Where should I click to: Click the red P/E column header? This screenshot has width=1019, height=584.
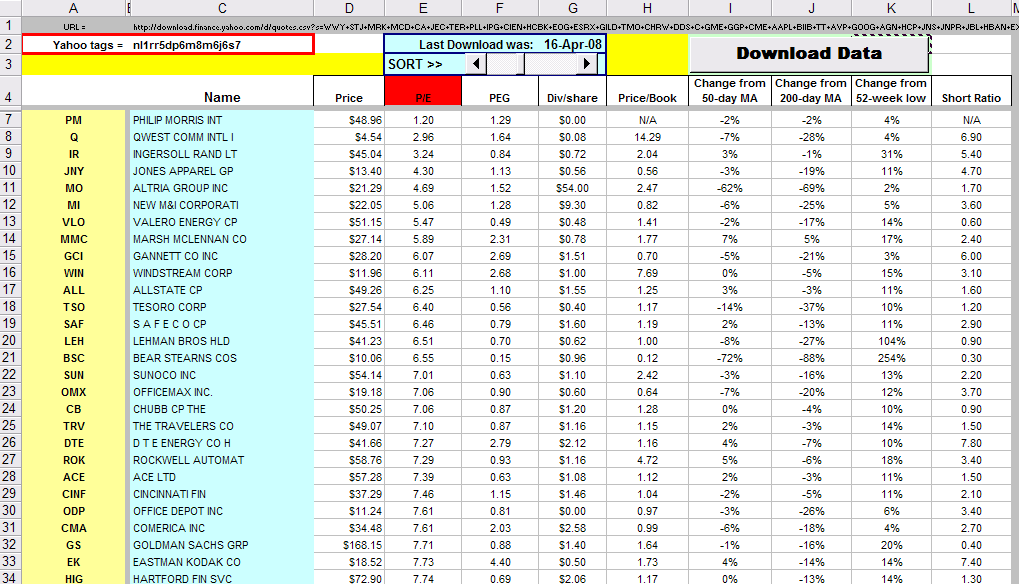423,91
